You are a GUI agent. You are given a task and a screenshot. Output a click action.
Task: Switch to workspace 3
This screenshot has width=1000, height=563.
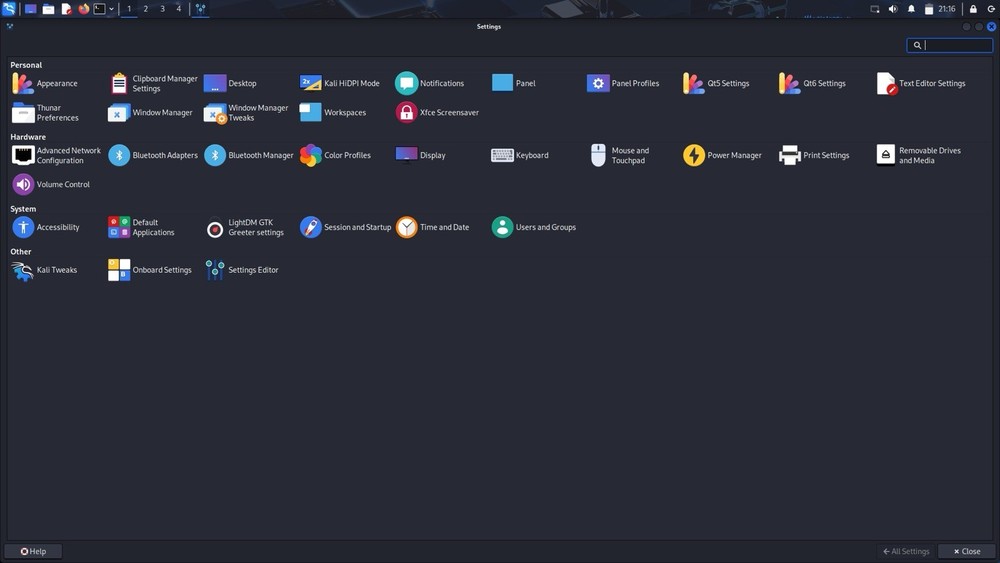[x=162, y=9]
